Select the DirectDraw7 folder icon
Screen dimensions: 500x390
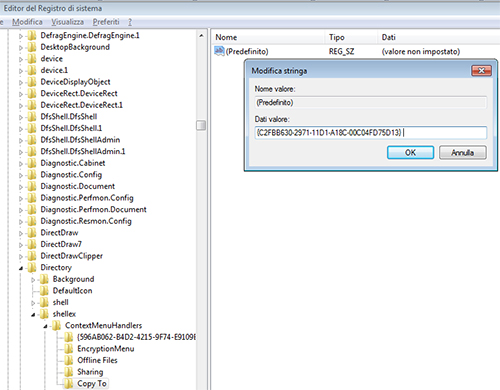(x=32, y=244)
